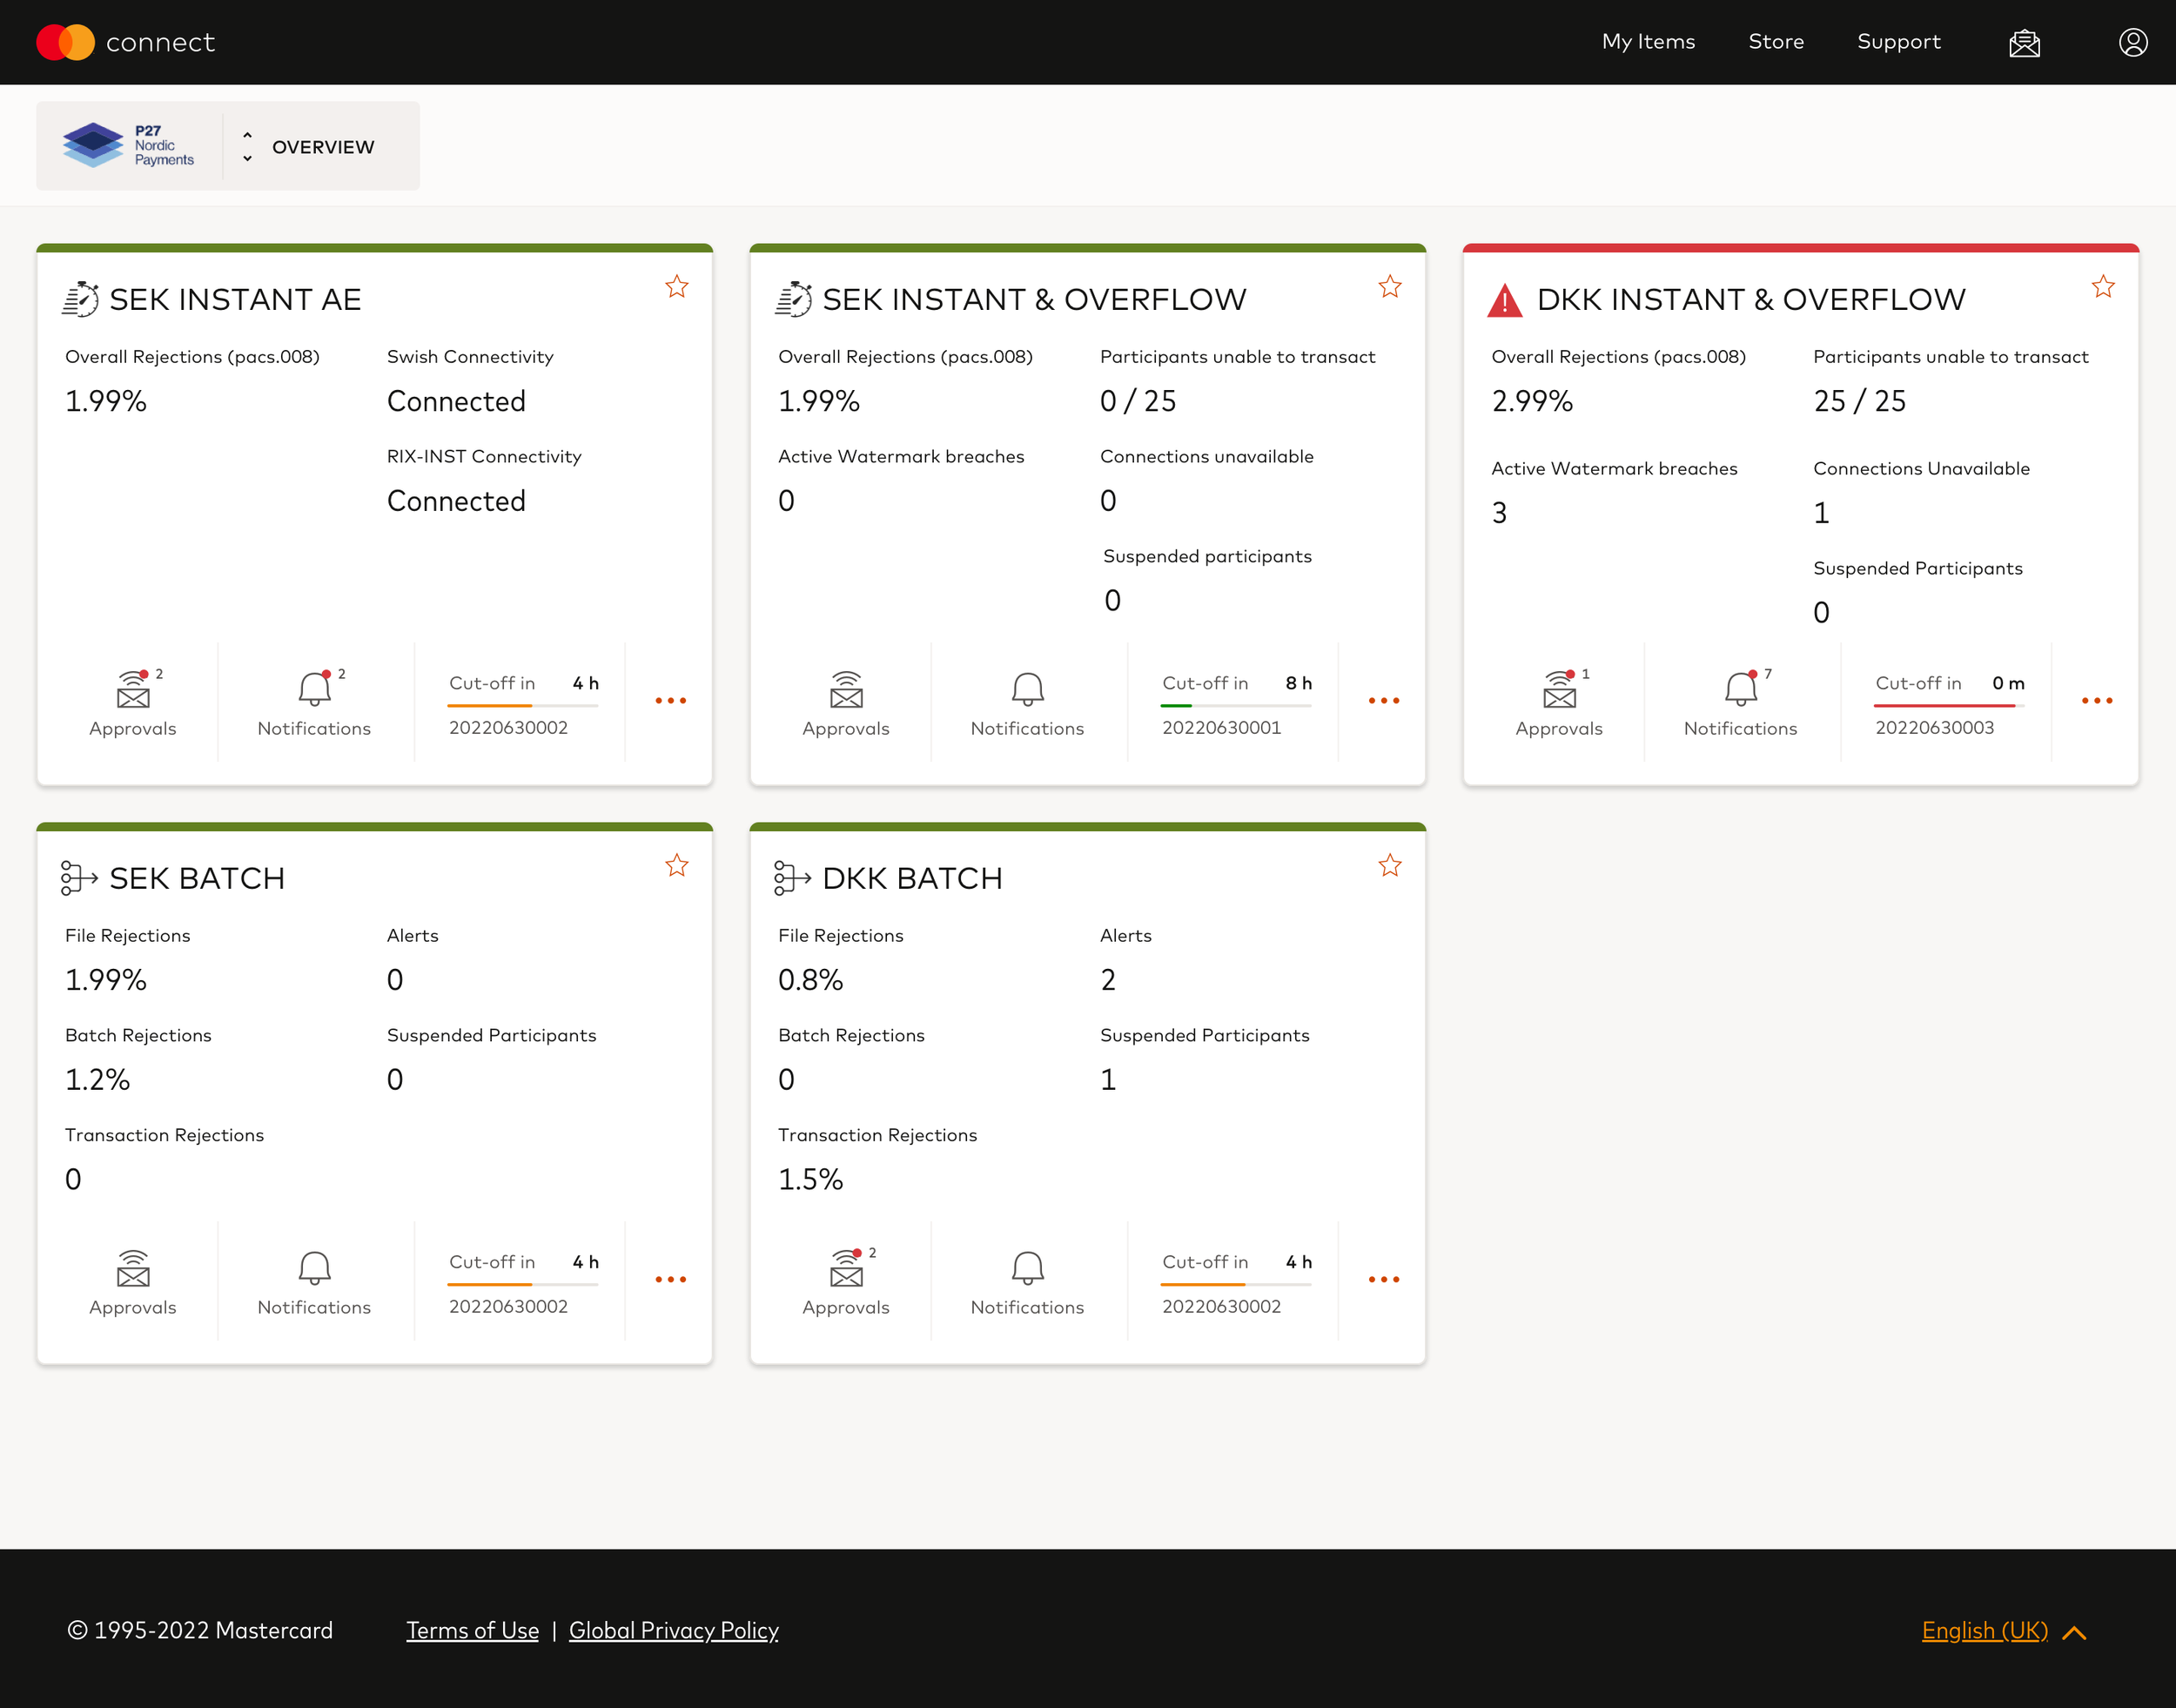Image resolution: width=2176 pixels, height=1708 pixels.
Task: Open Notifications in DKK INSTANT & OVERFLOW
Action: (x=1740, y=703)
